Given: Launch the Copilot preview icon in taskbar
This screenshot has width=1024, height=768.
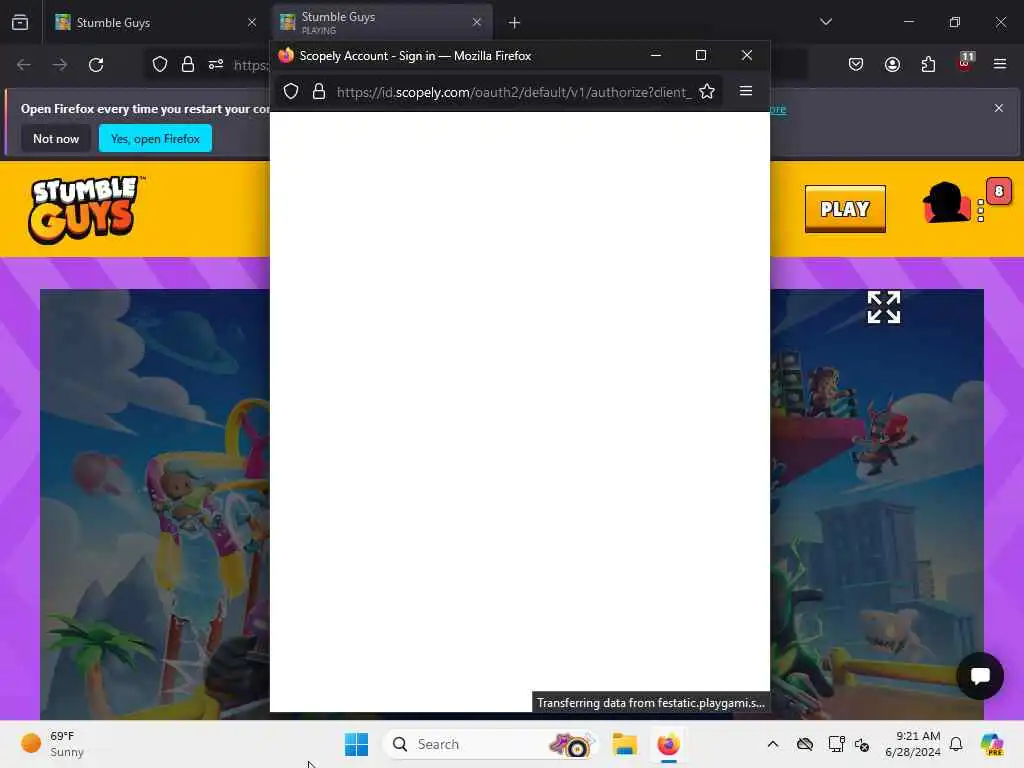Looking at the screenshot, I should (x=991, y=744).
